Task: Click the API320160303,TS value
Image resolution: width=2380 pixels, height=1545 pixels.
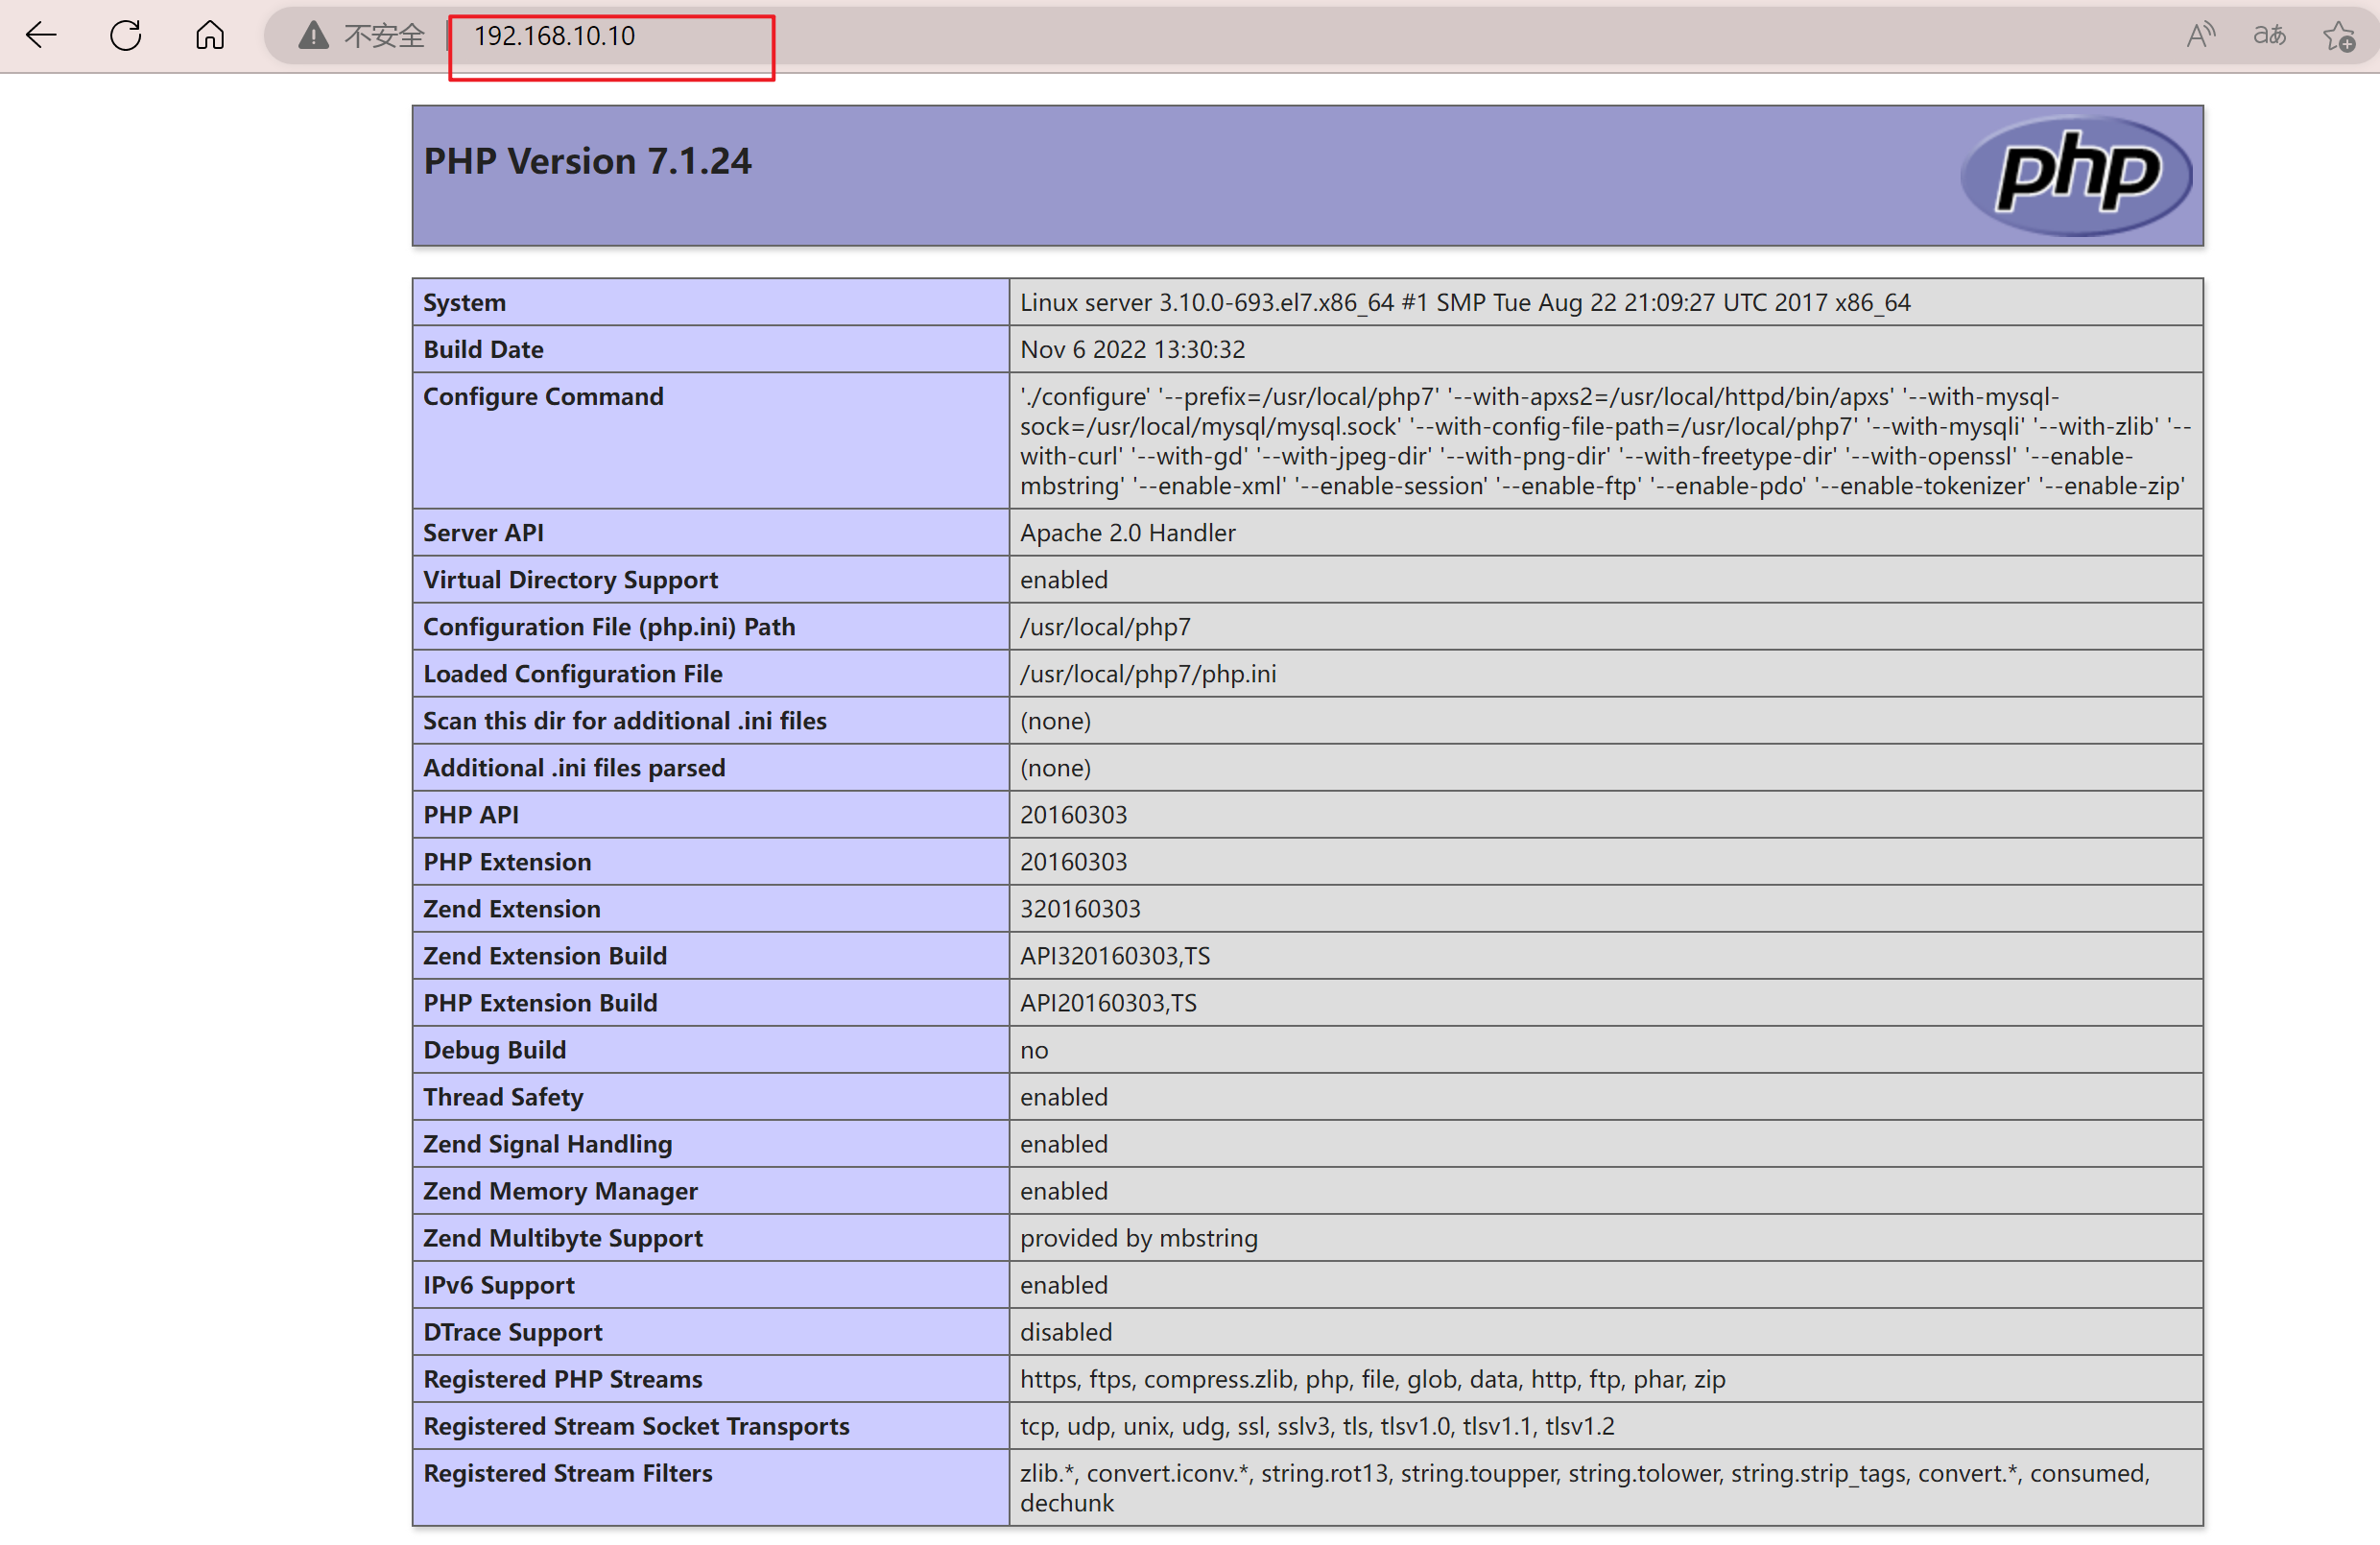Action: pos(1115,955)
